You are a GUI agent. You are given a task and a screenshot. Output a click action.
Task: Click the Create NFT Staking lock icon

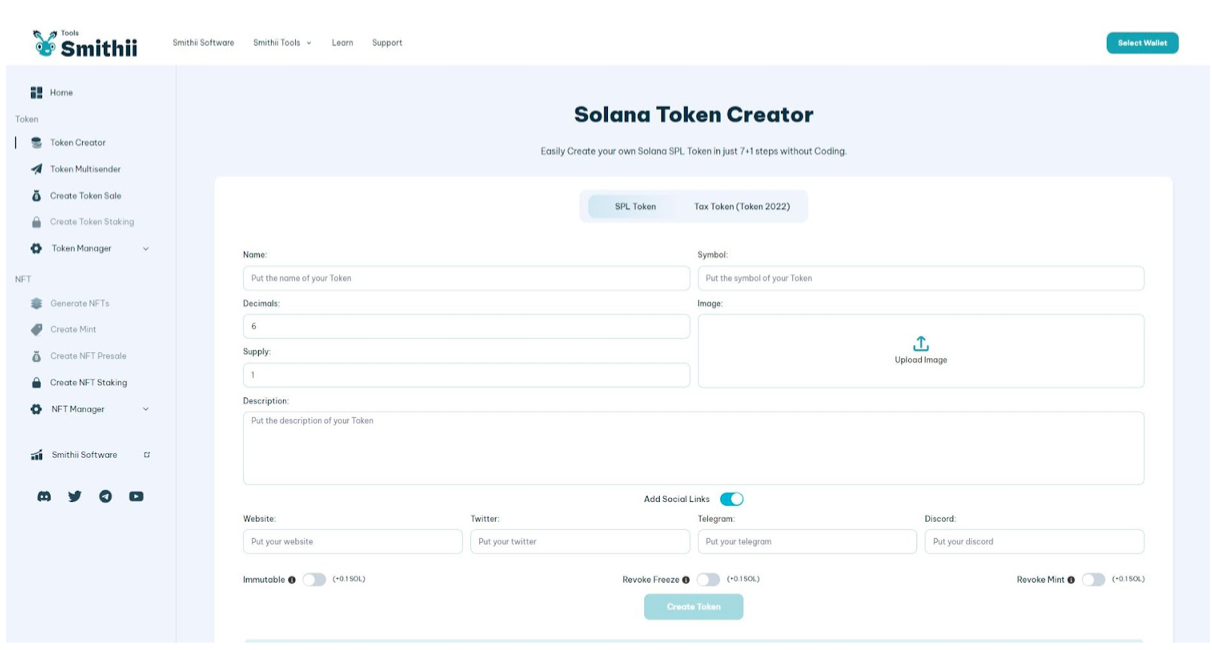click(36, 382)
